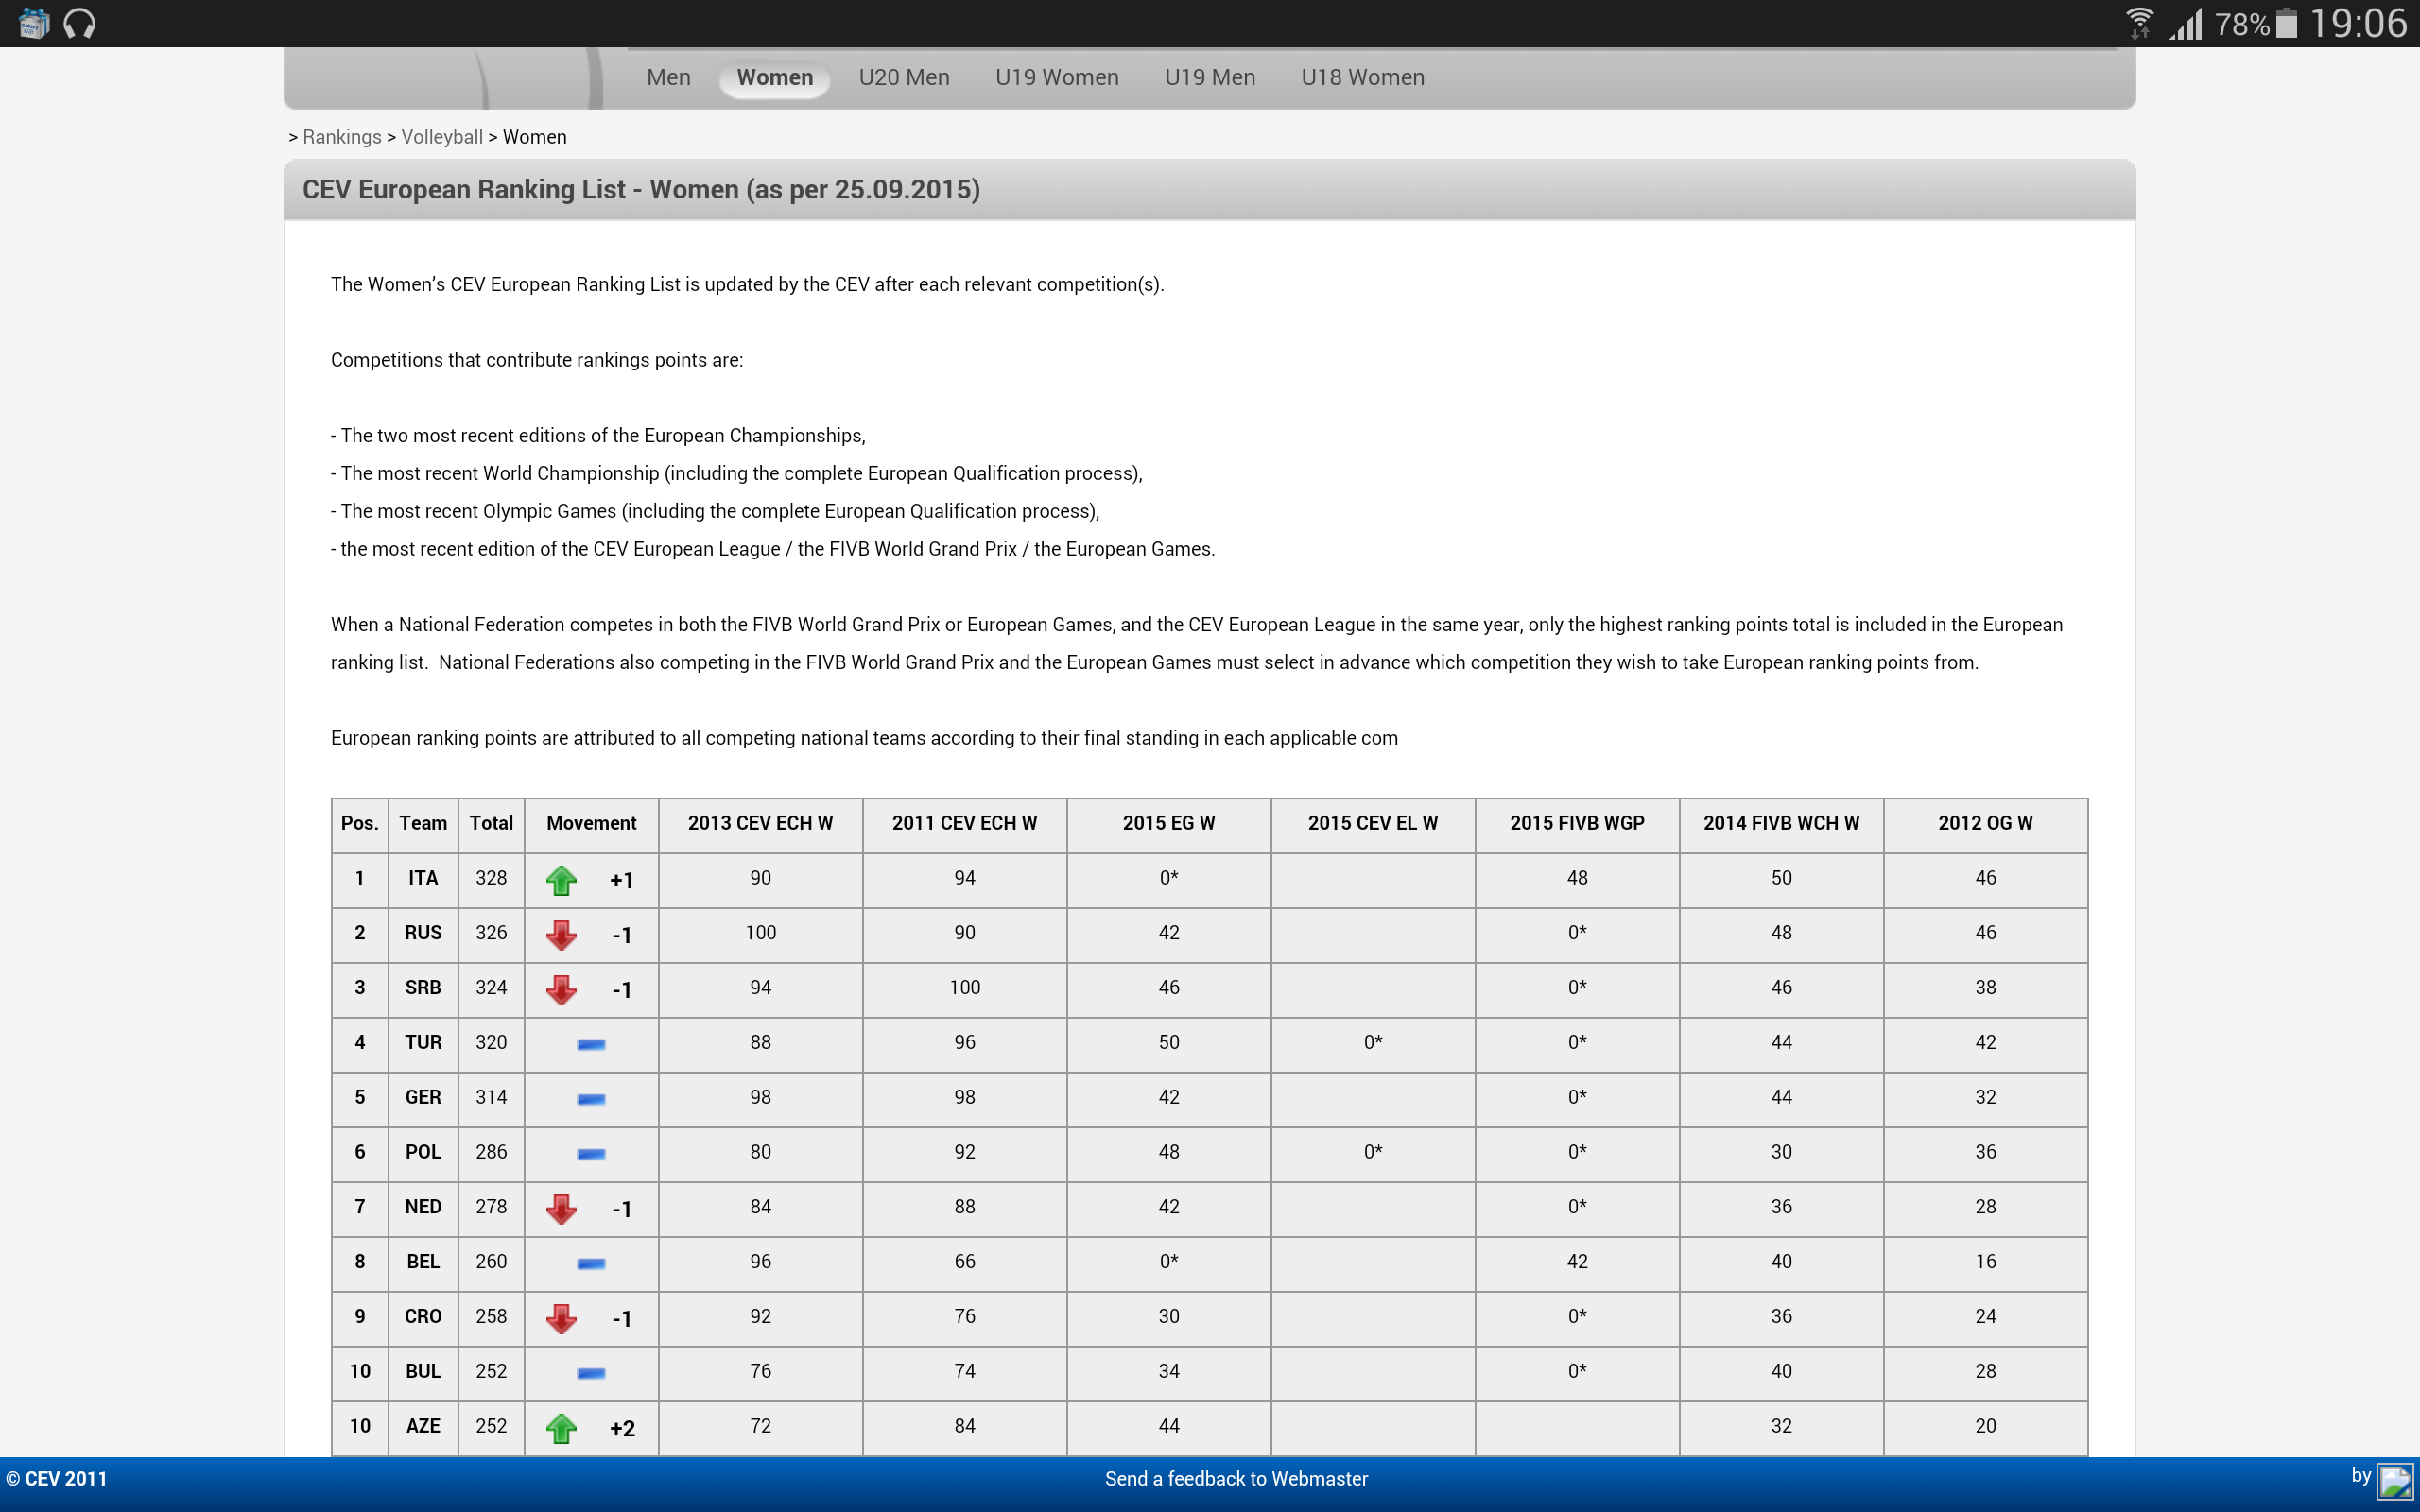Screen dimensions: 2420x1512
Task: Open the Rankings breadcrumb link
Action: pos(341,137)
